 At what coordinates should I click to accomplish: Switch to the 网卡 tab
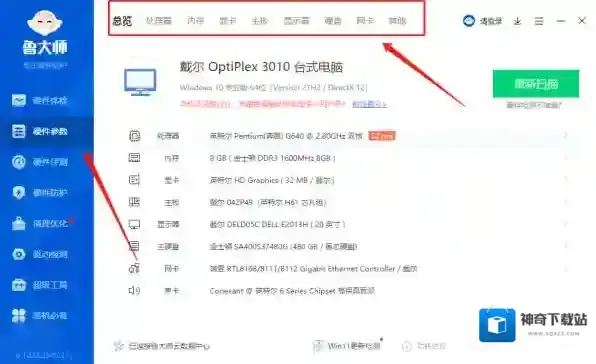click(x=365, y=21)
